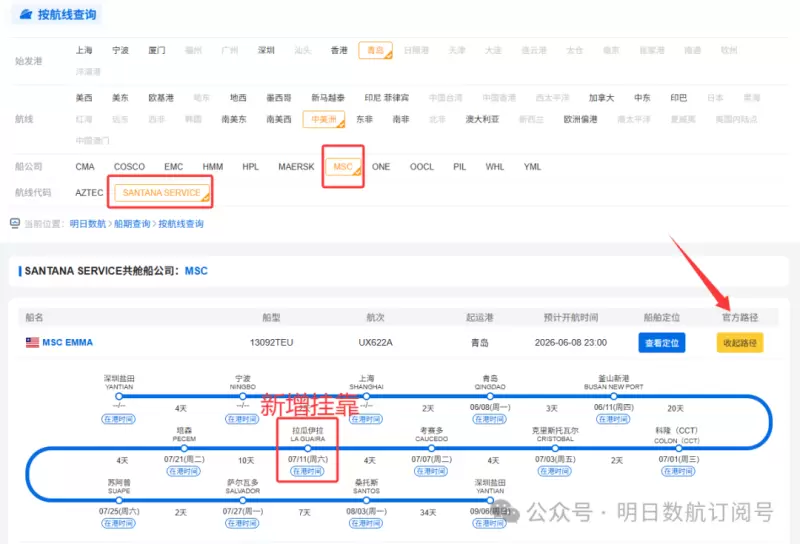Filter by carrier HMM
Image resolution: width=800 pixels, height=544 pixels.
point(213,166)
